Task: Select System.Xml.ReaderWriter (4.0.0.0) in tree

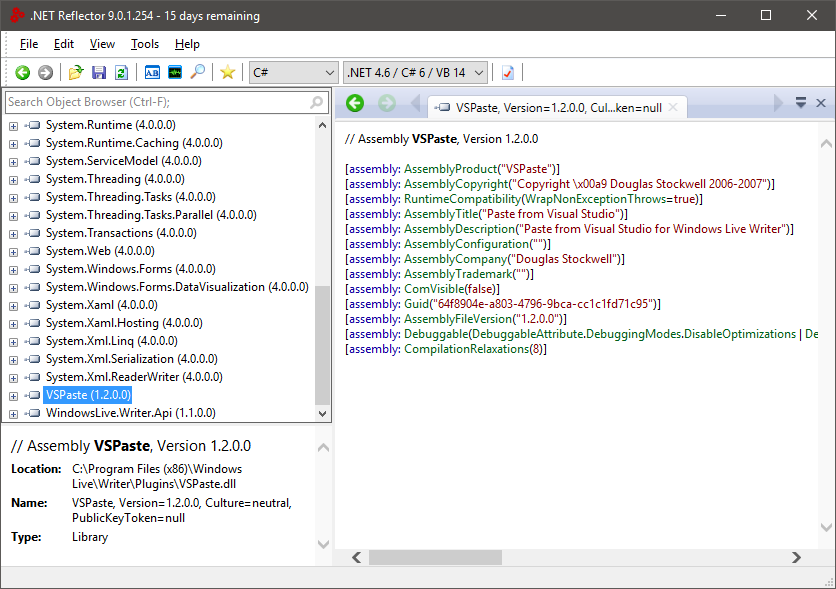Action: (x=134, y=377)
